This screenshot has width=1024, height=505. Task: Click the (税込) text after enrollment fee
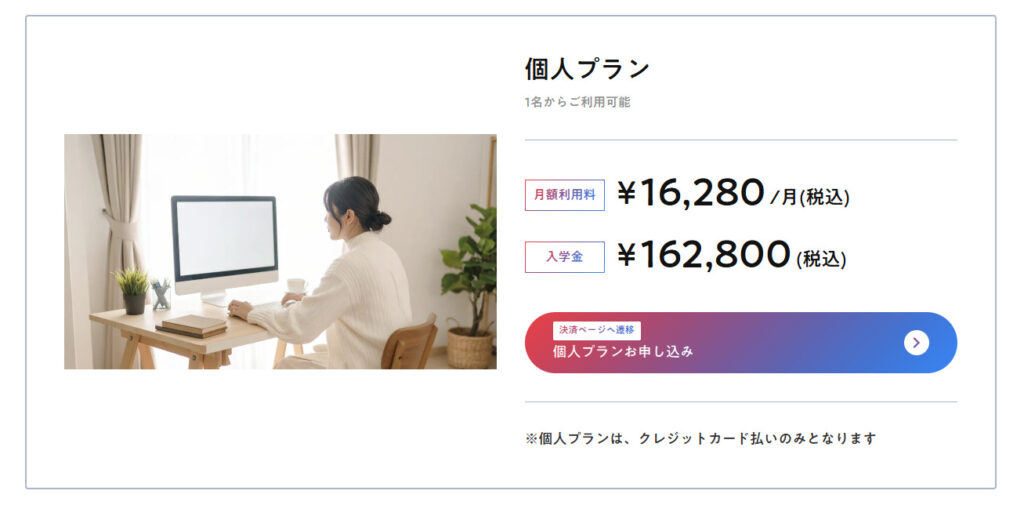pyautogui.click(x=821, y=259)
